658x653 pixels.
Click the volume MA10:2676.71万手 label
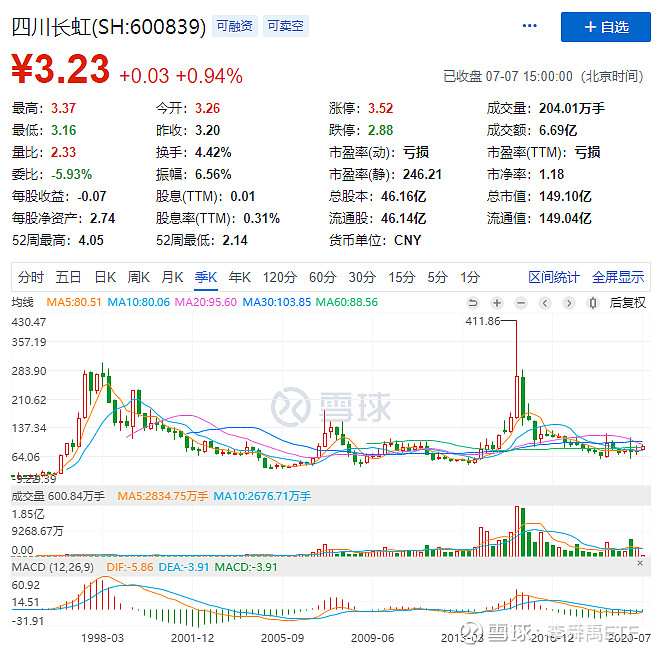[x=262, y=496]
